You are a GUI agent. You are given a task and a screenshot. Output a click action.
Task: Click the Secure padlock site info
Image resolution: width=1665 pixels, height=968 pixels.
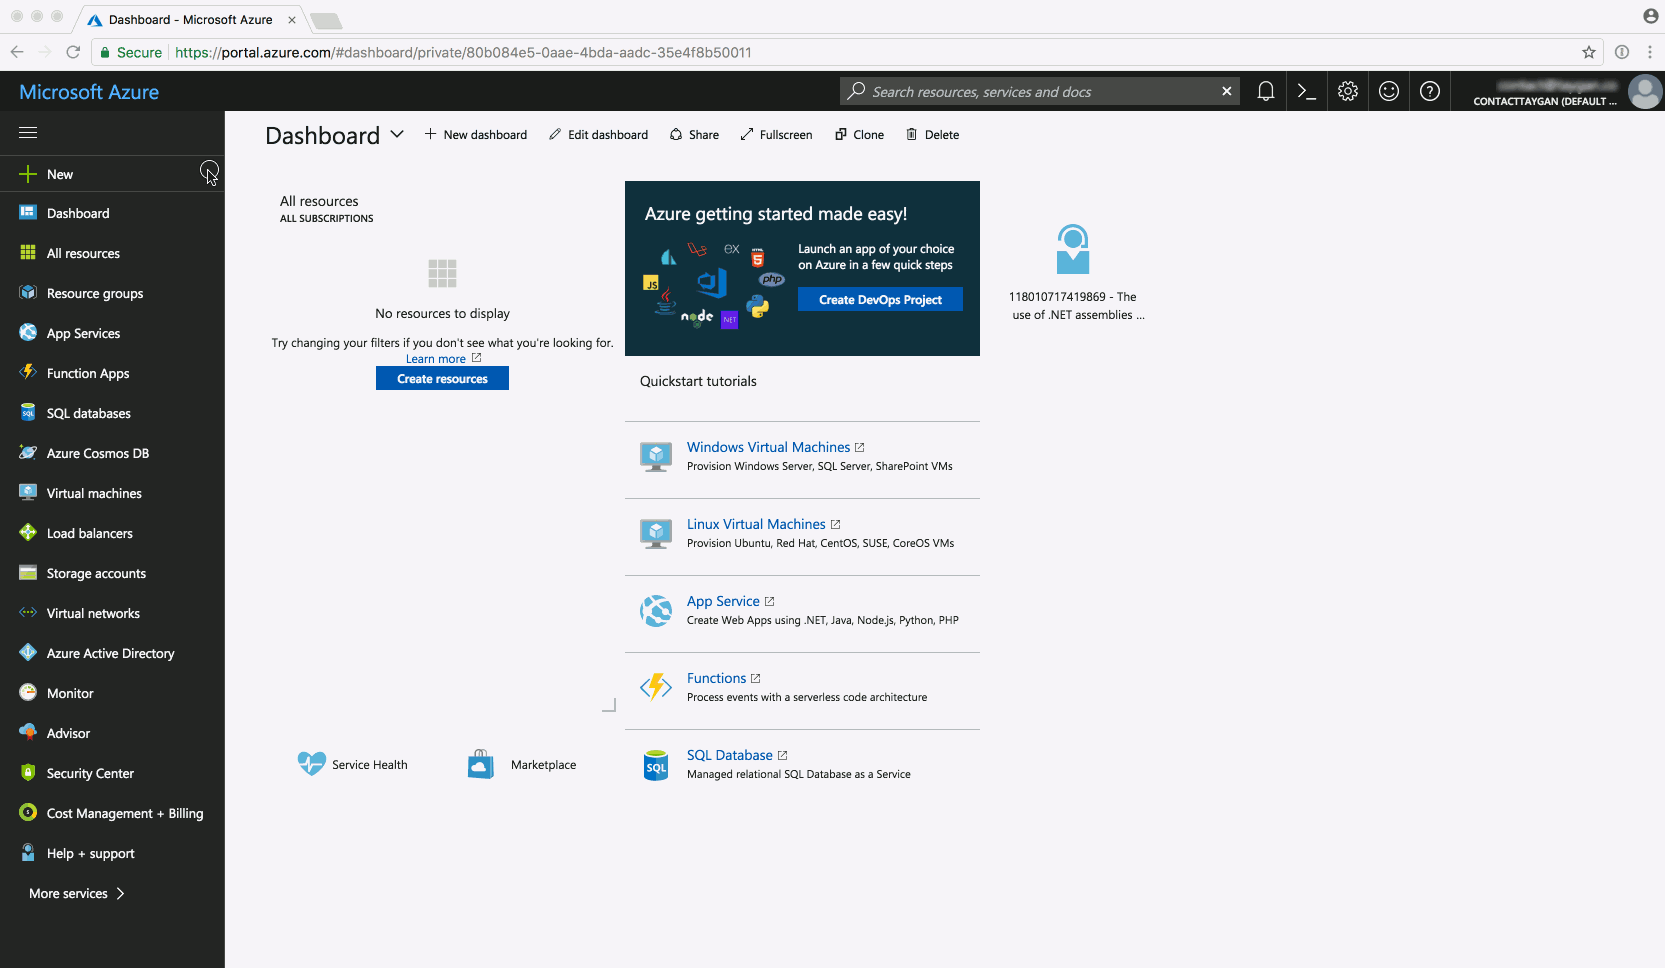click(x=130, y=52)
